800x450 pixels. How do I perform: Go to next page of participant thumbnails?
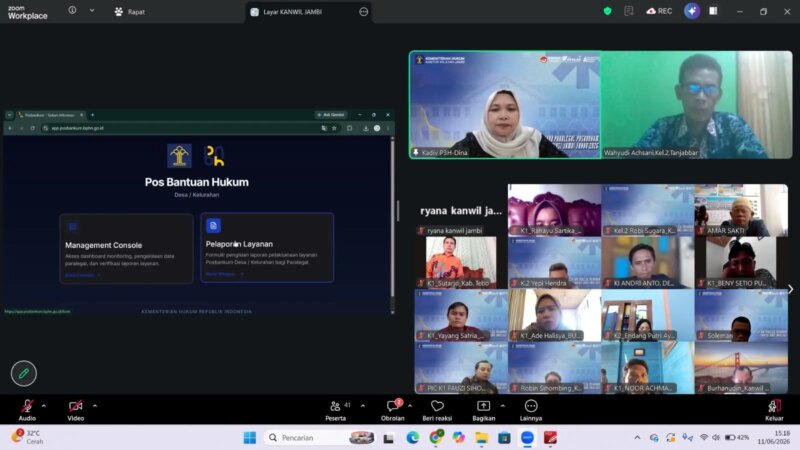click(x=790, y=289)
